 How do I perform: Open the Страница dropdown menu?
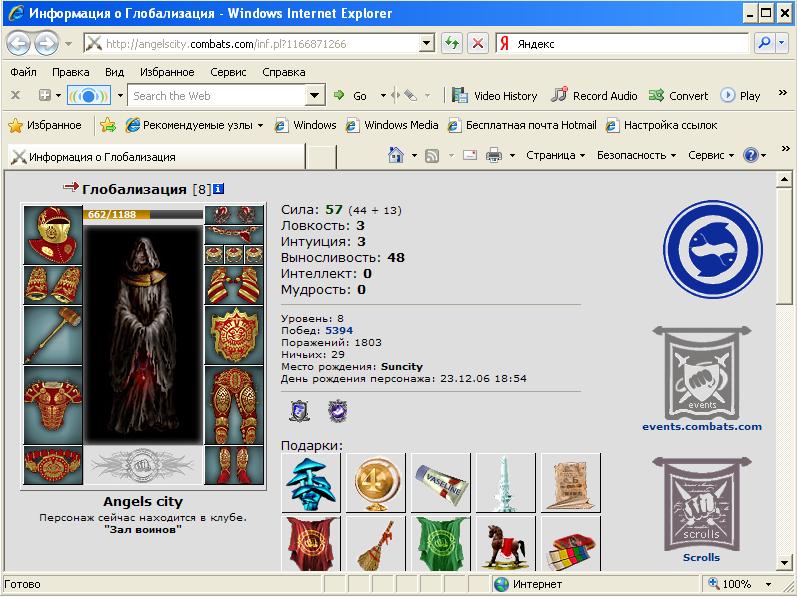coord(556,155)
